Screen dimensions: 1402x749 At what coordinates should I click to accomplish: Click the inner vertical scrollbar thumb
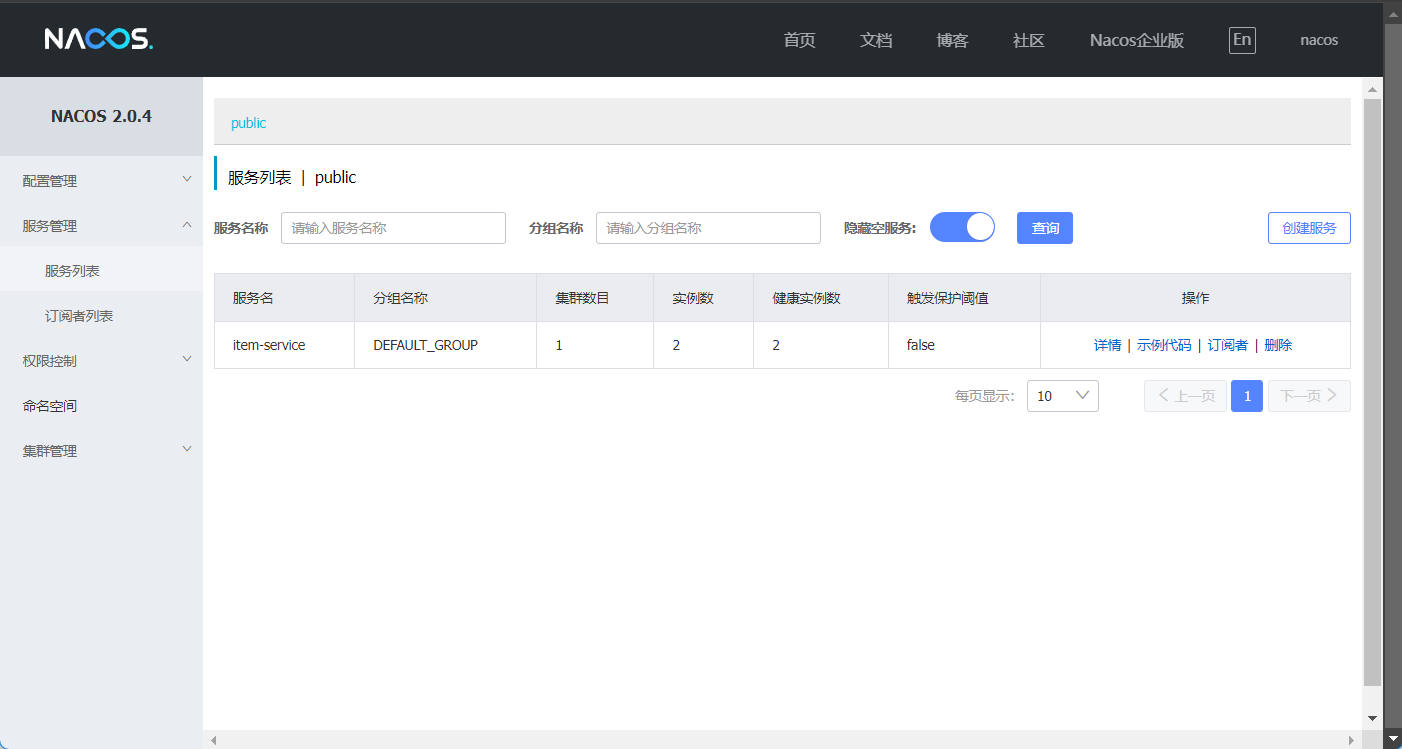click(1372, 392)
